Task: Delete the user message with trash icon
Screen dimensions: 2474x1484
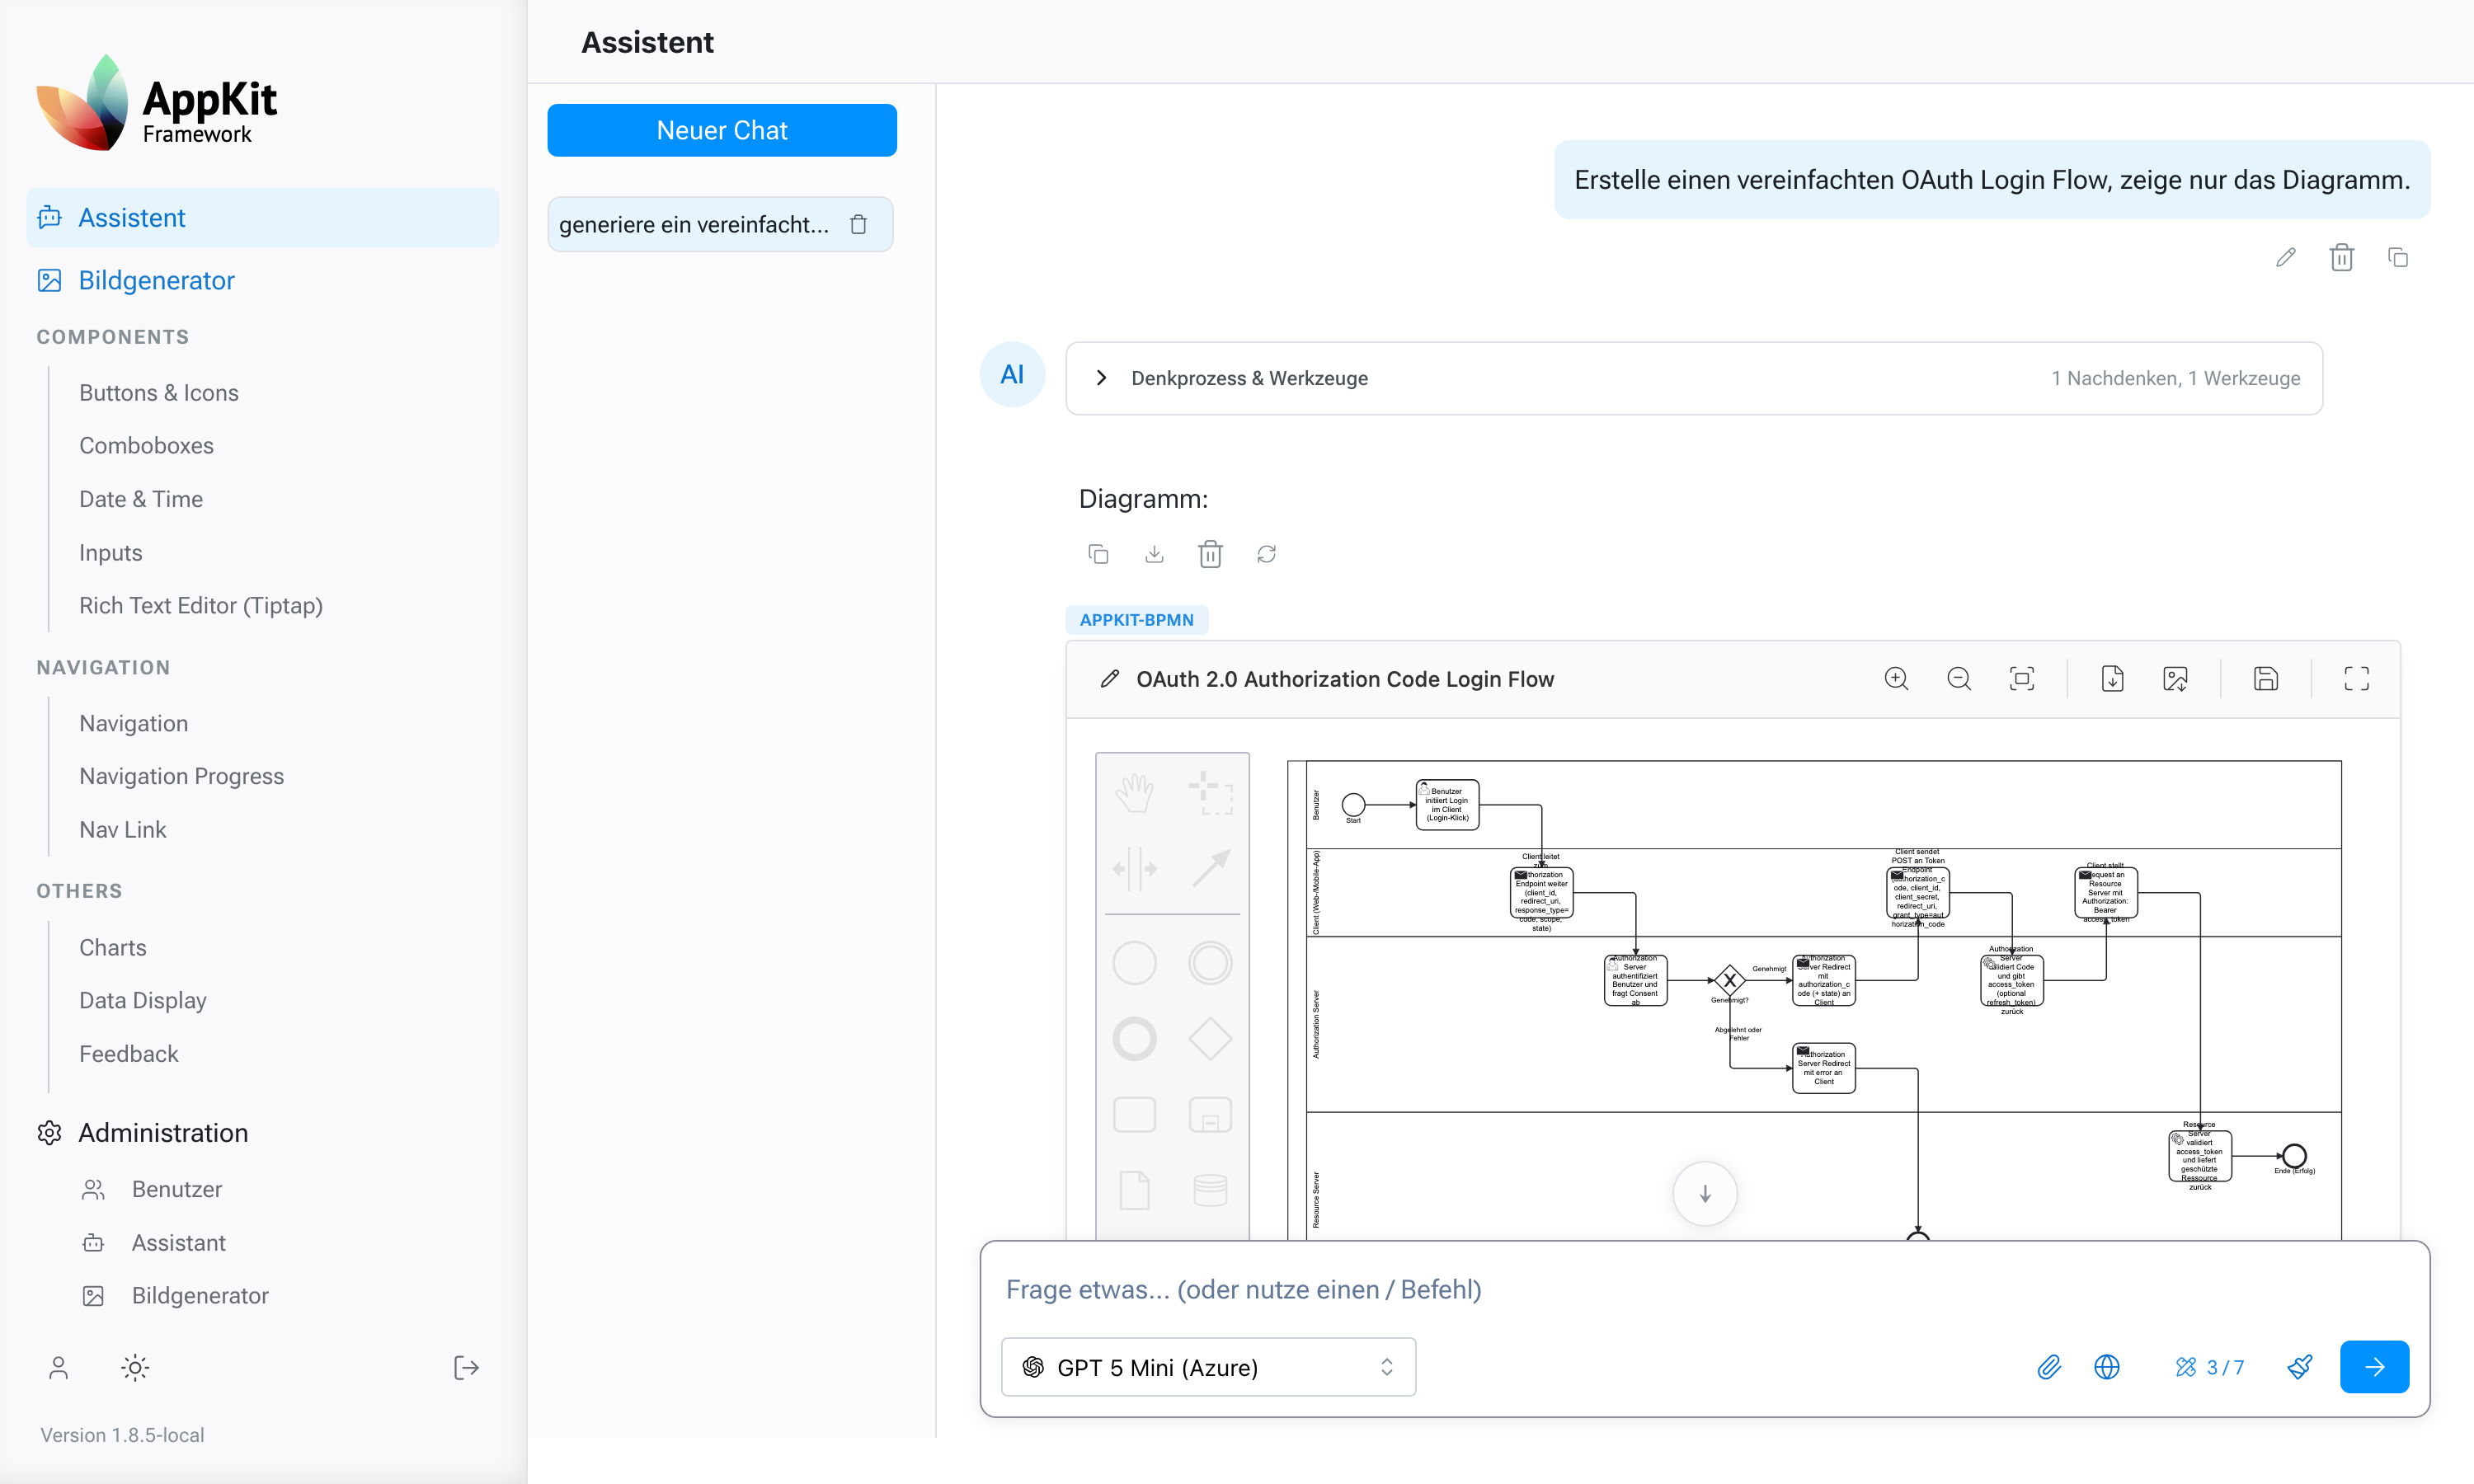Action: [x=2341, y=258]
